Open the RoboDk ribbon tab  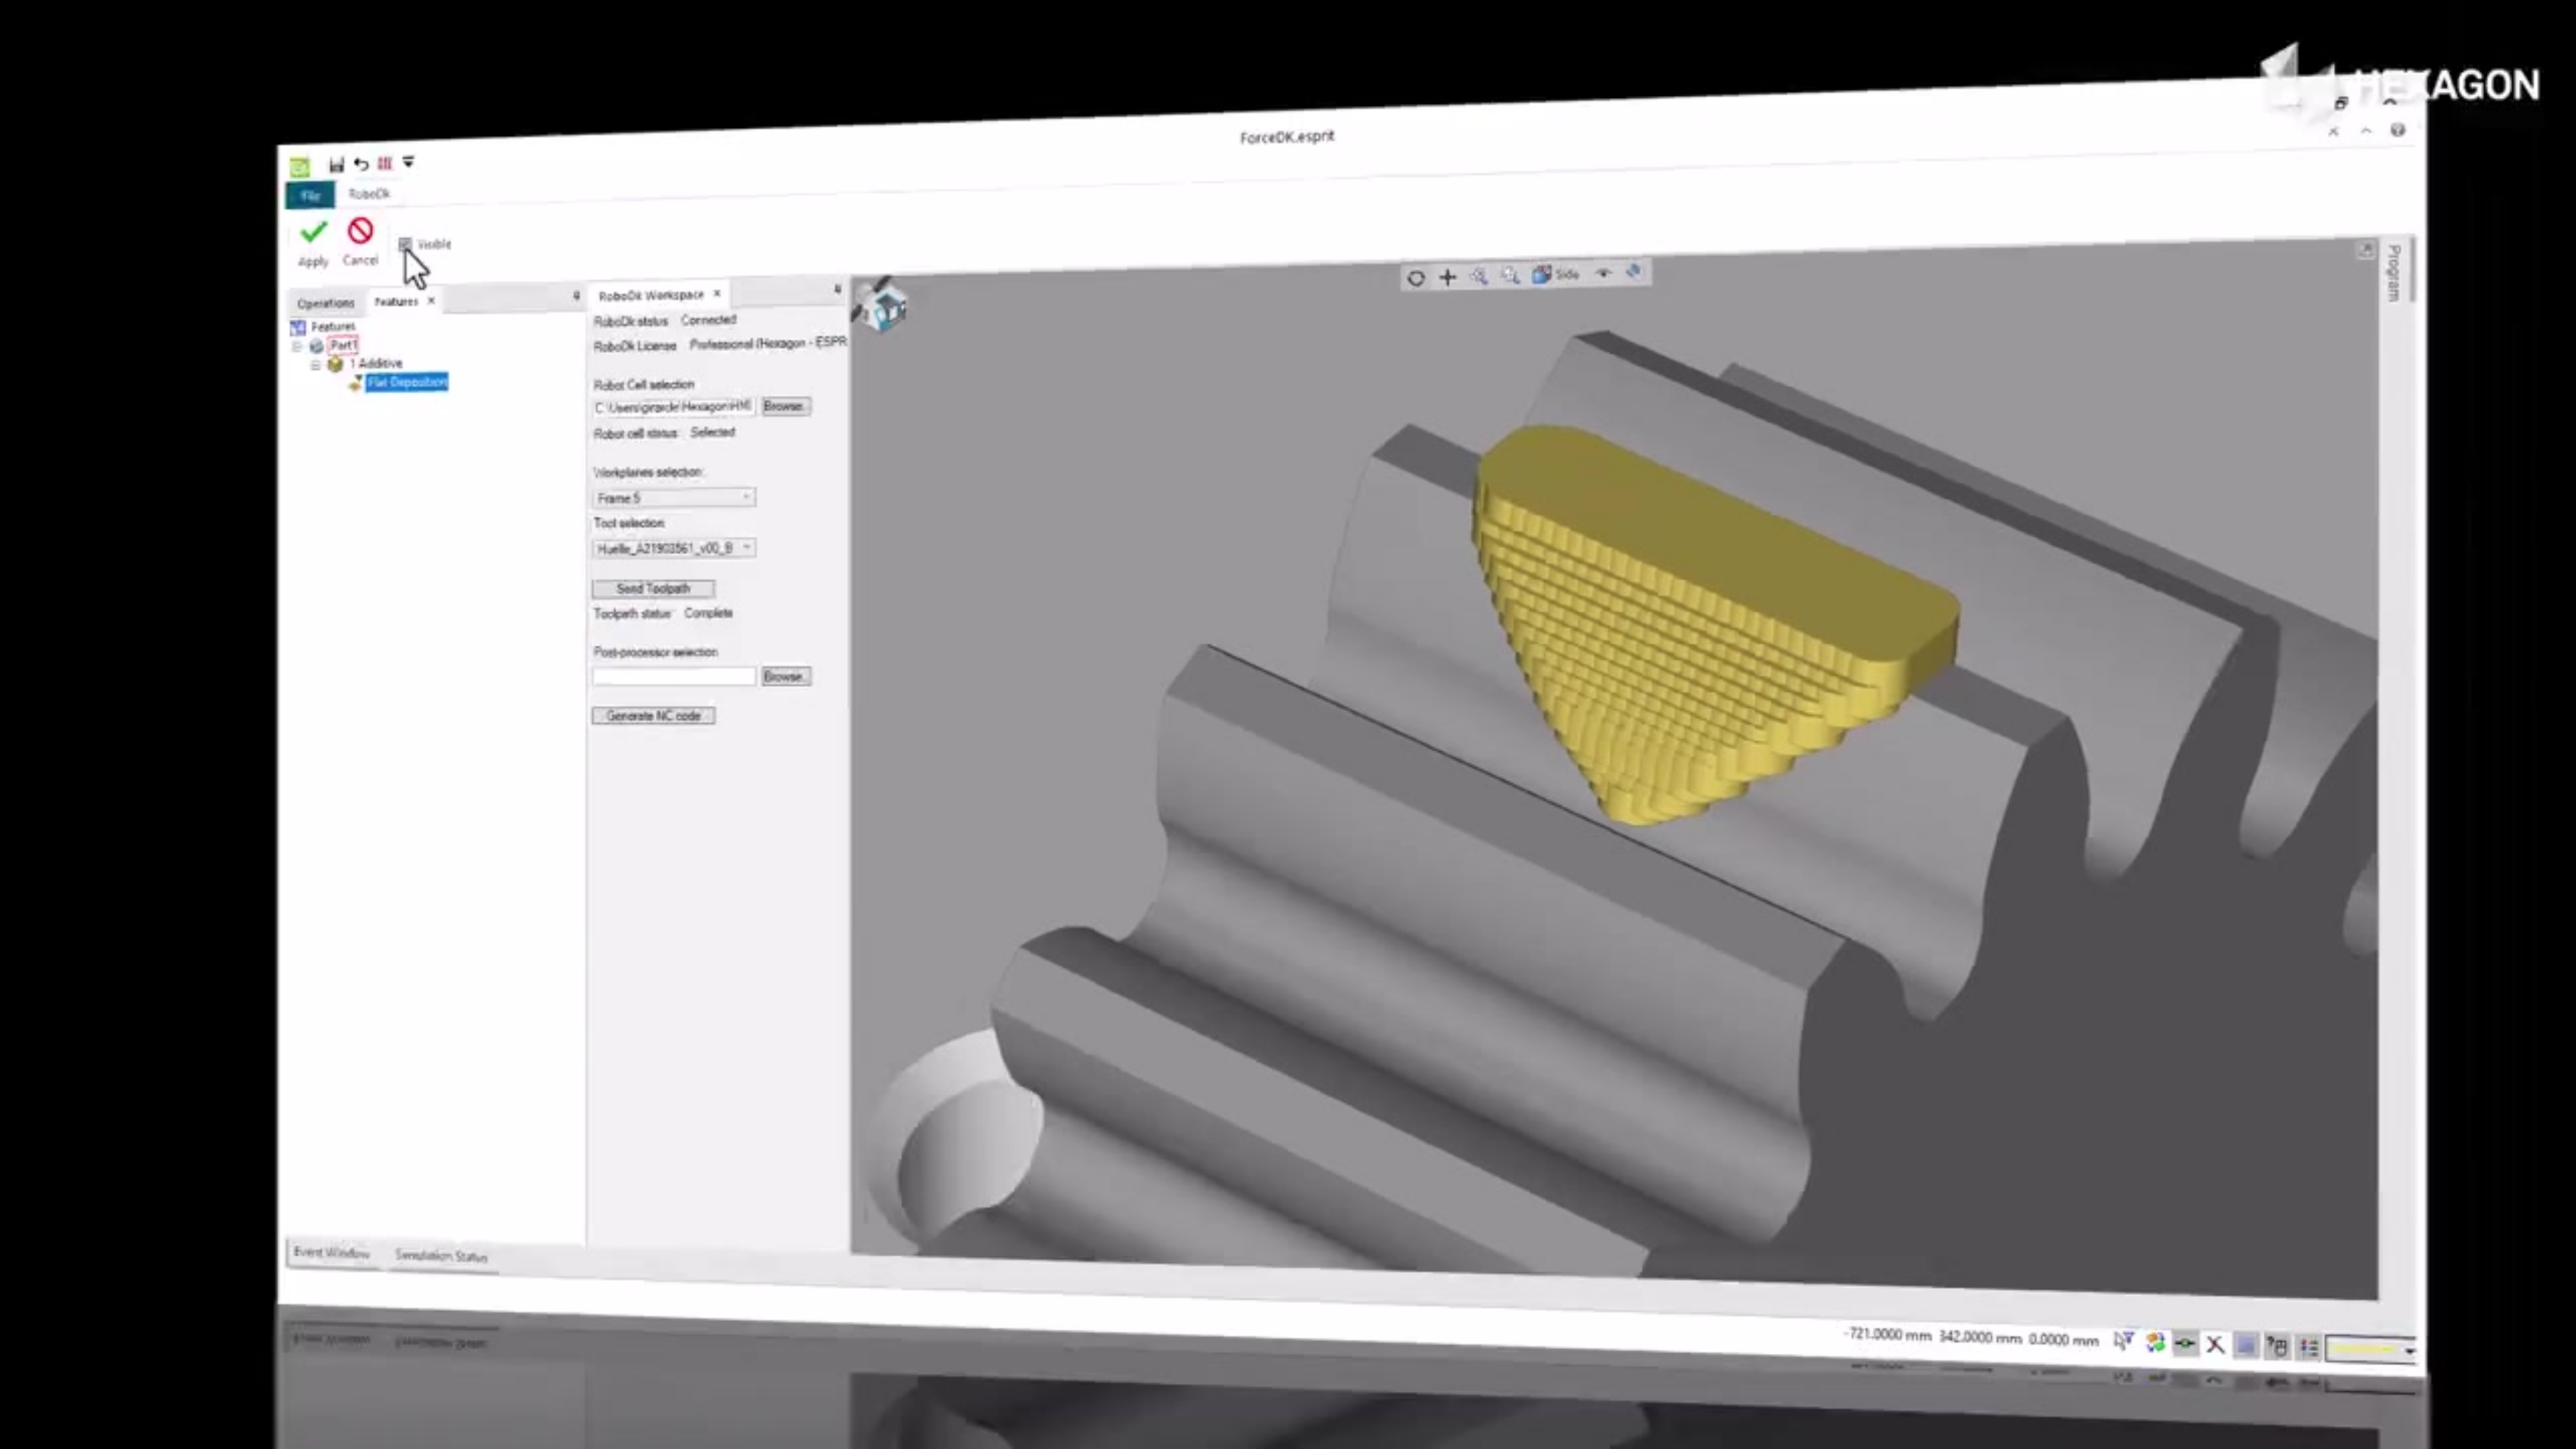[369, 194]
